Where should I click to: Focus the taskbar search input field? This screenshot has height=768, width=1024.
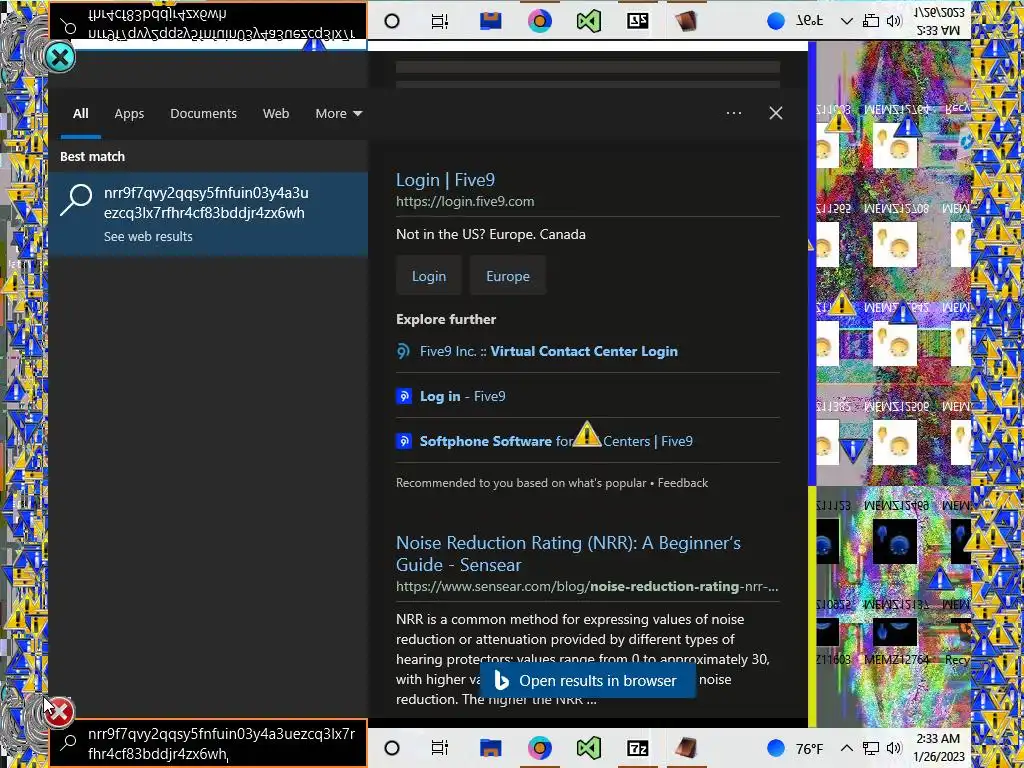pos(208,743)
